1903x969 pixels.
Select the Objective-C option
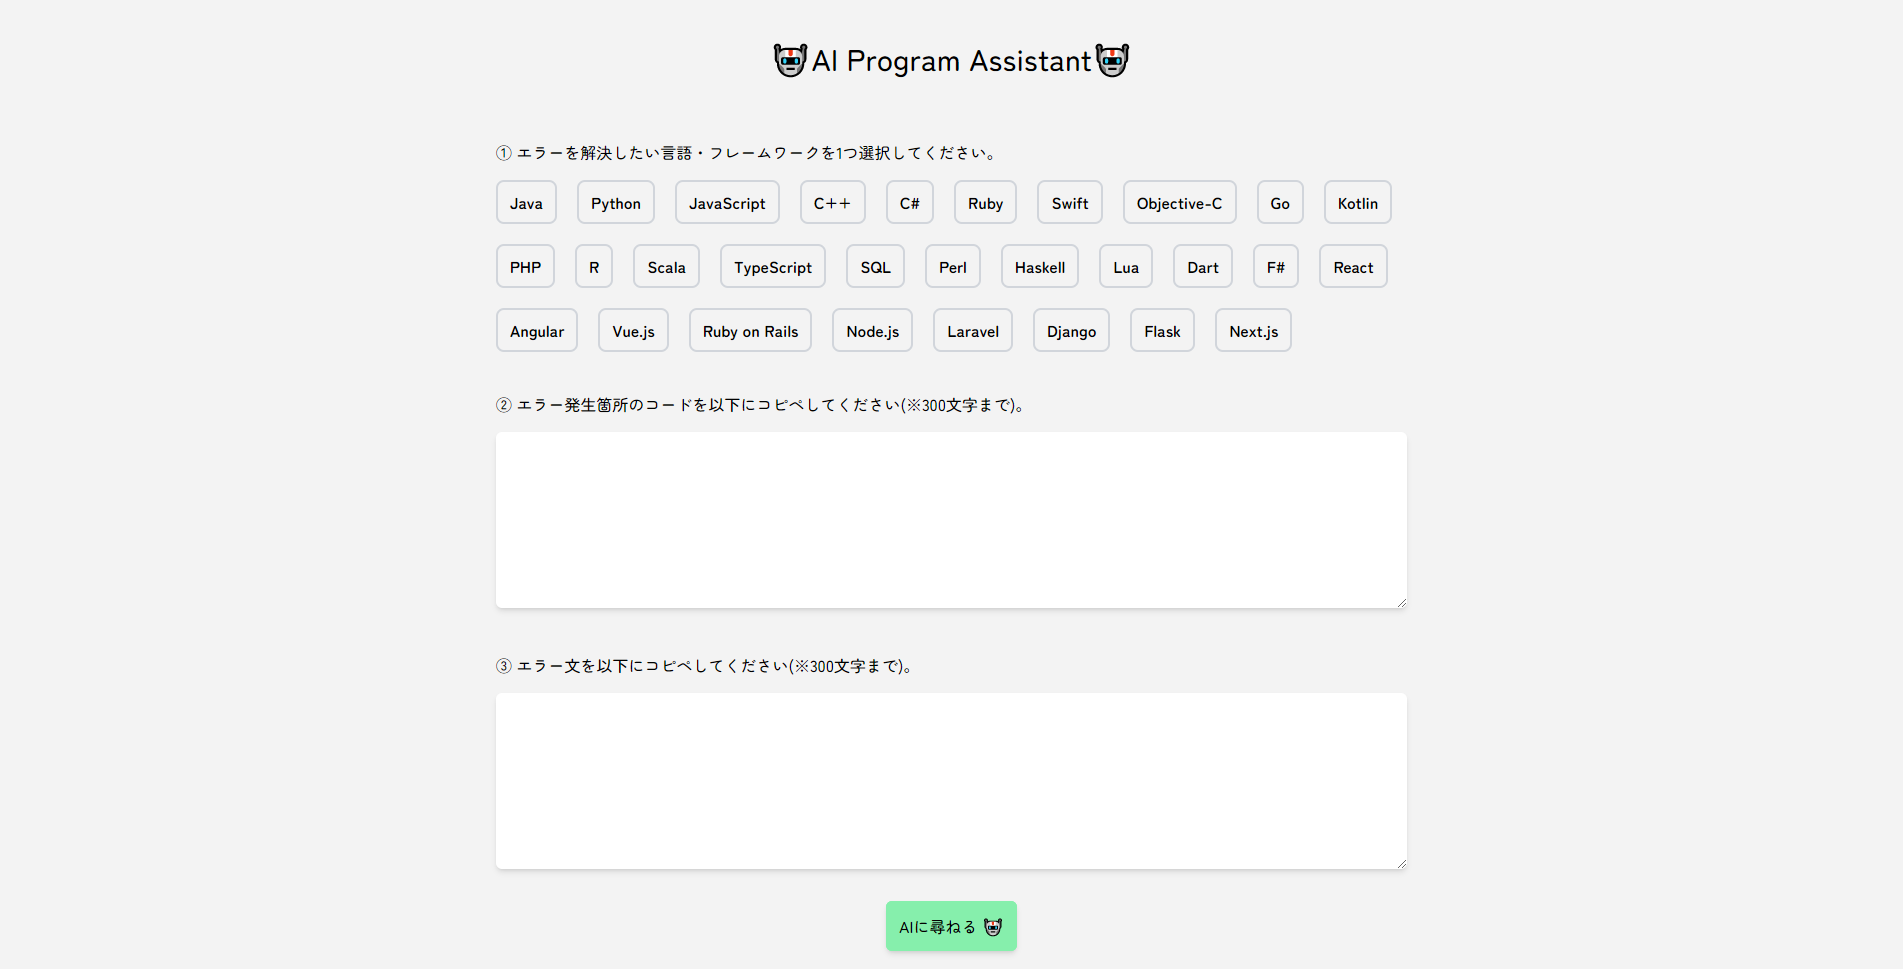pyautogui.click(x=1179, y=203)
